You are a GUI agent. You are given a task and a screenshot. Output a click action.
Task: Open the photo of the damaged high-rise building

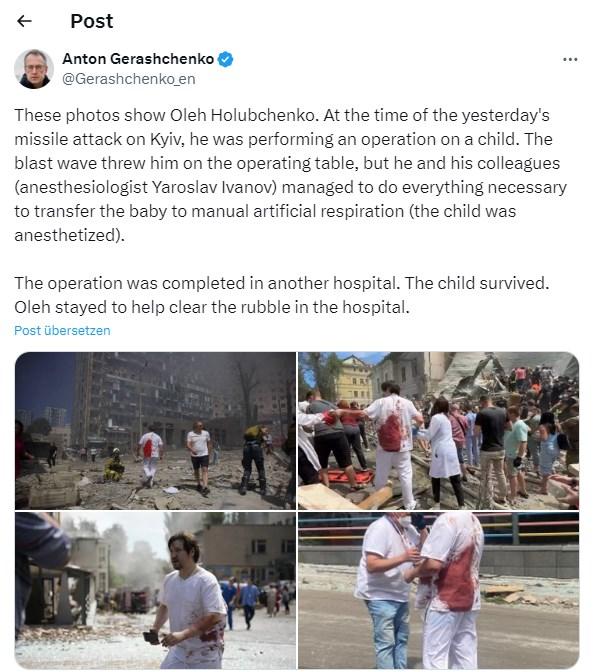point(155,431)
